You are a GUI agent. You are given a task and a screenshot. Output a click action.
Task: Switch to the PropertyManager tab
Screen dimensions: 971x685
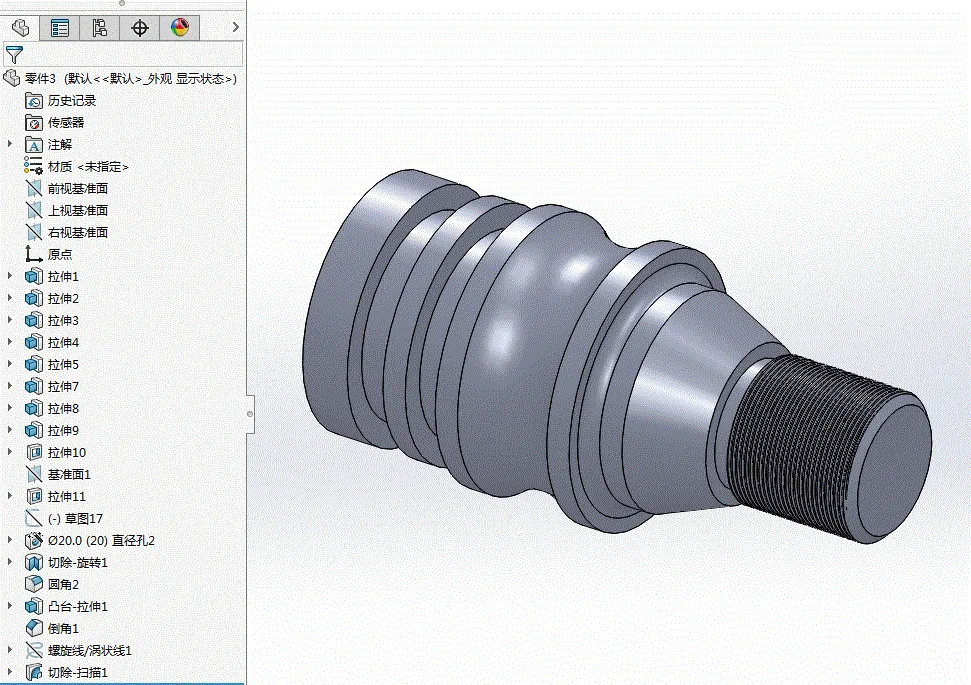pos(60,28)
